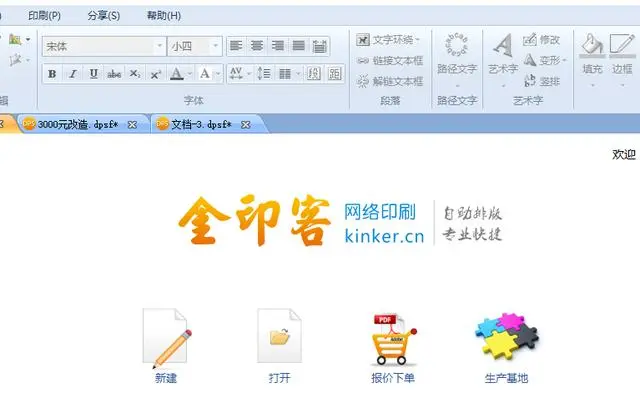Close the 3000元改造.dpsf tab

(x=132, y=125)
